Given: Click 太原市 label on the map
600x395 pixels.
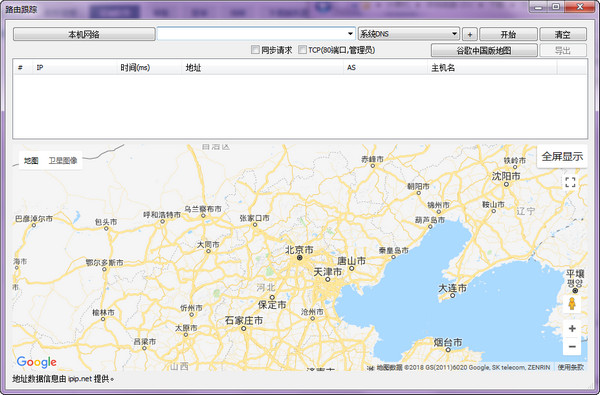Looking at the screenshot, I should [x=186, y=328].
